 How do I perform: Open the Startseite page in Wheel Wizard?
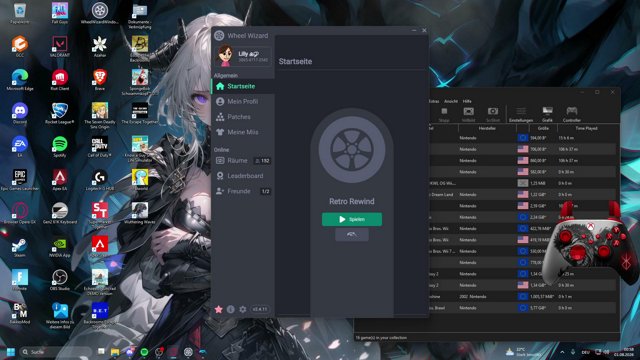click(243, 86)
